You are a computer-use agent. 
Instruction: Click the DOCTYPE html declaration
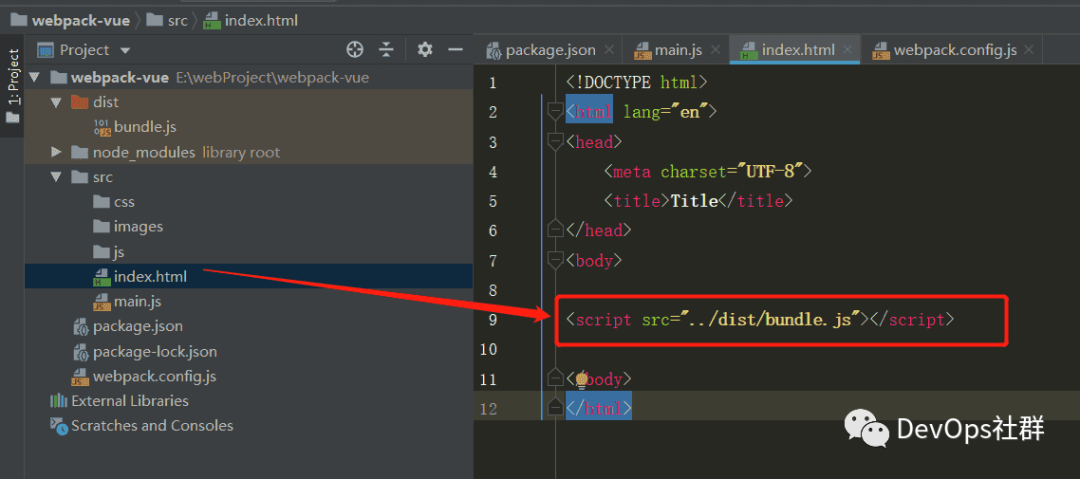(636, 83)
